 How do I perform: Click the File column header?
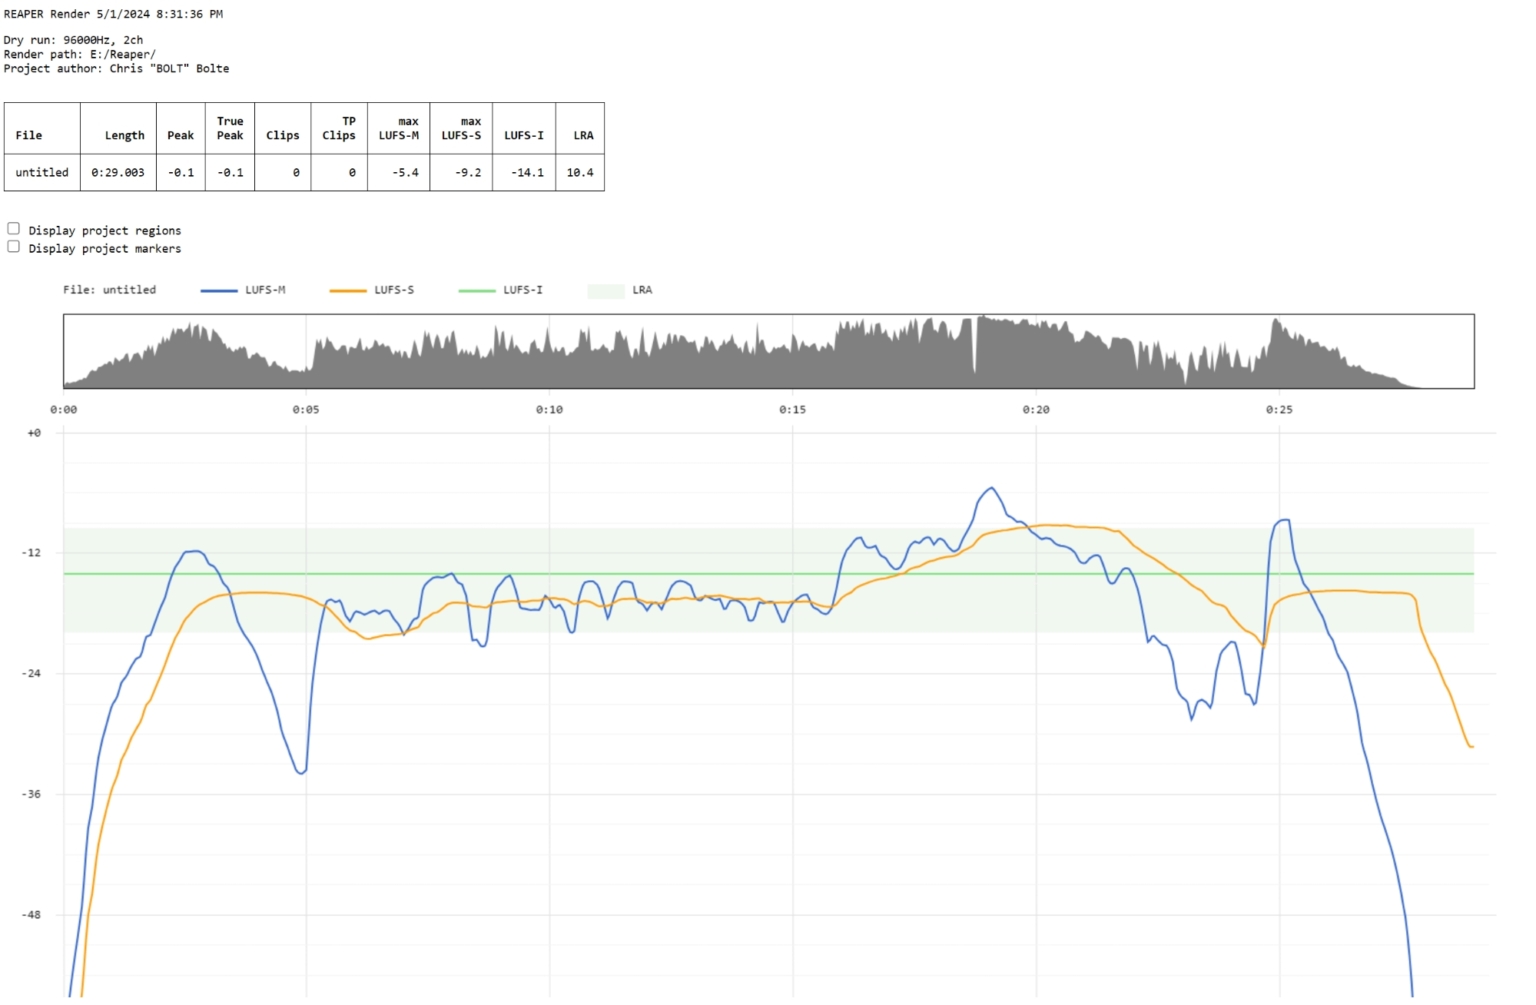[29, 135]
